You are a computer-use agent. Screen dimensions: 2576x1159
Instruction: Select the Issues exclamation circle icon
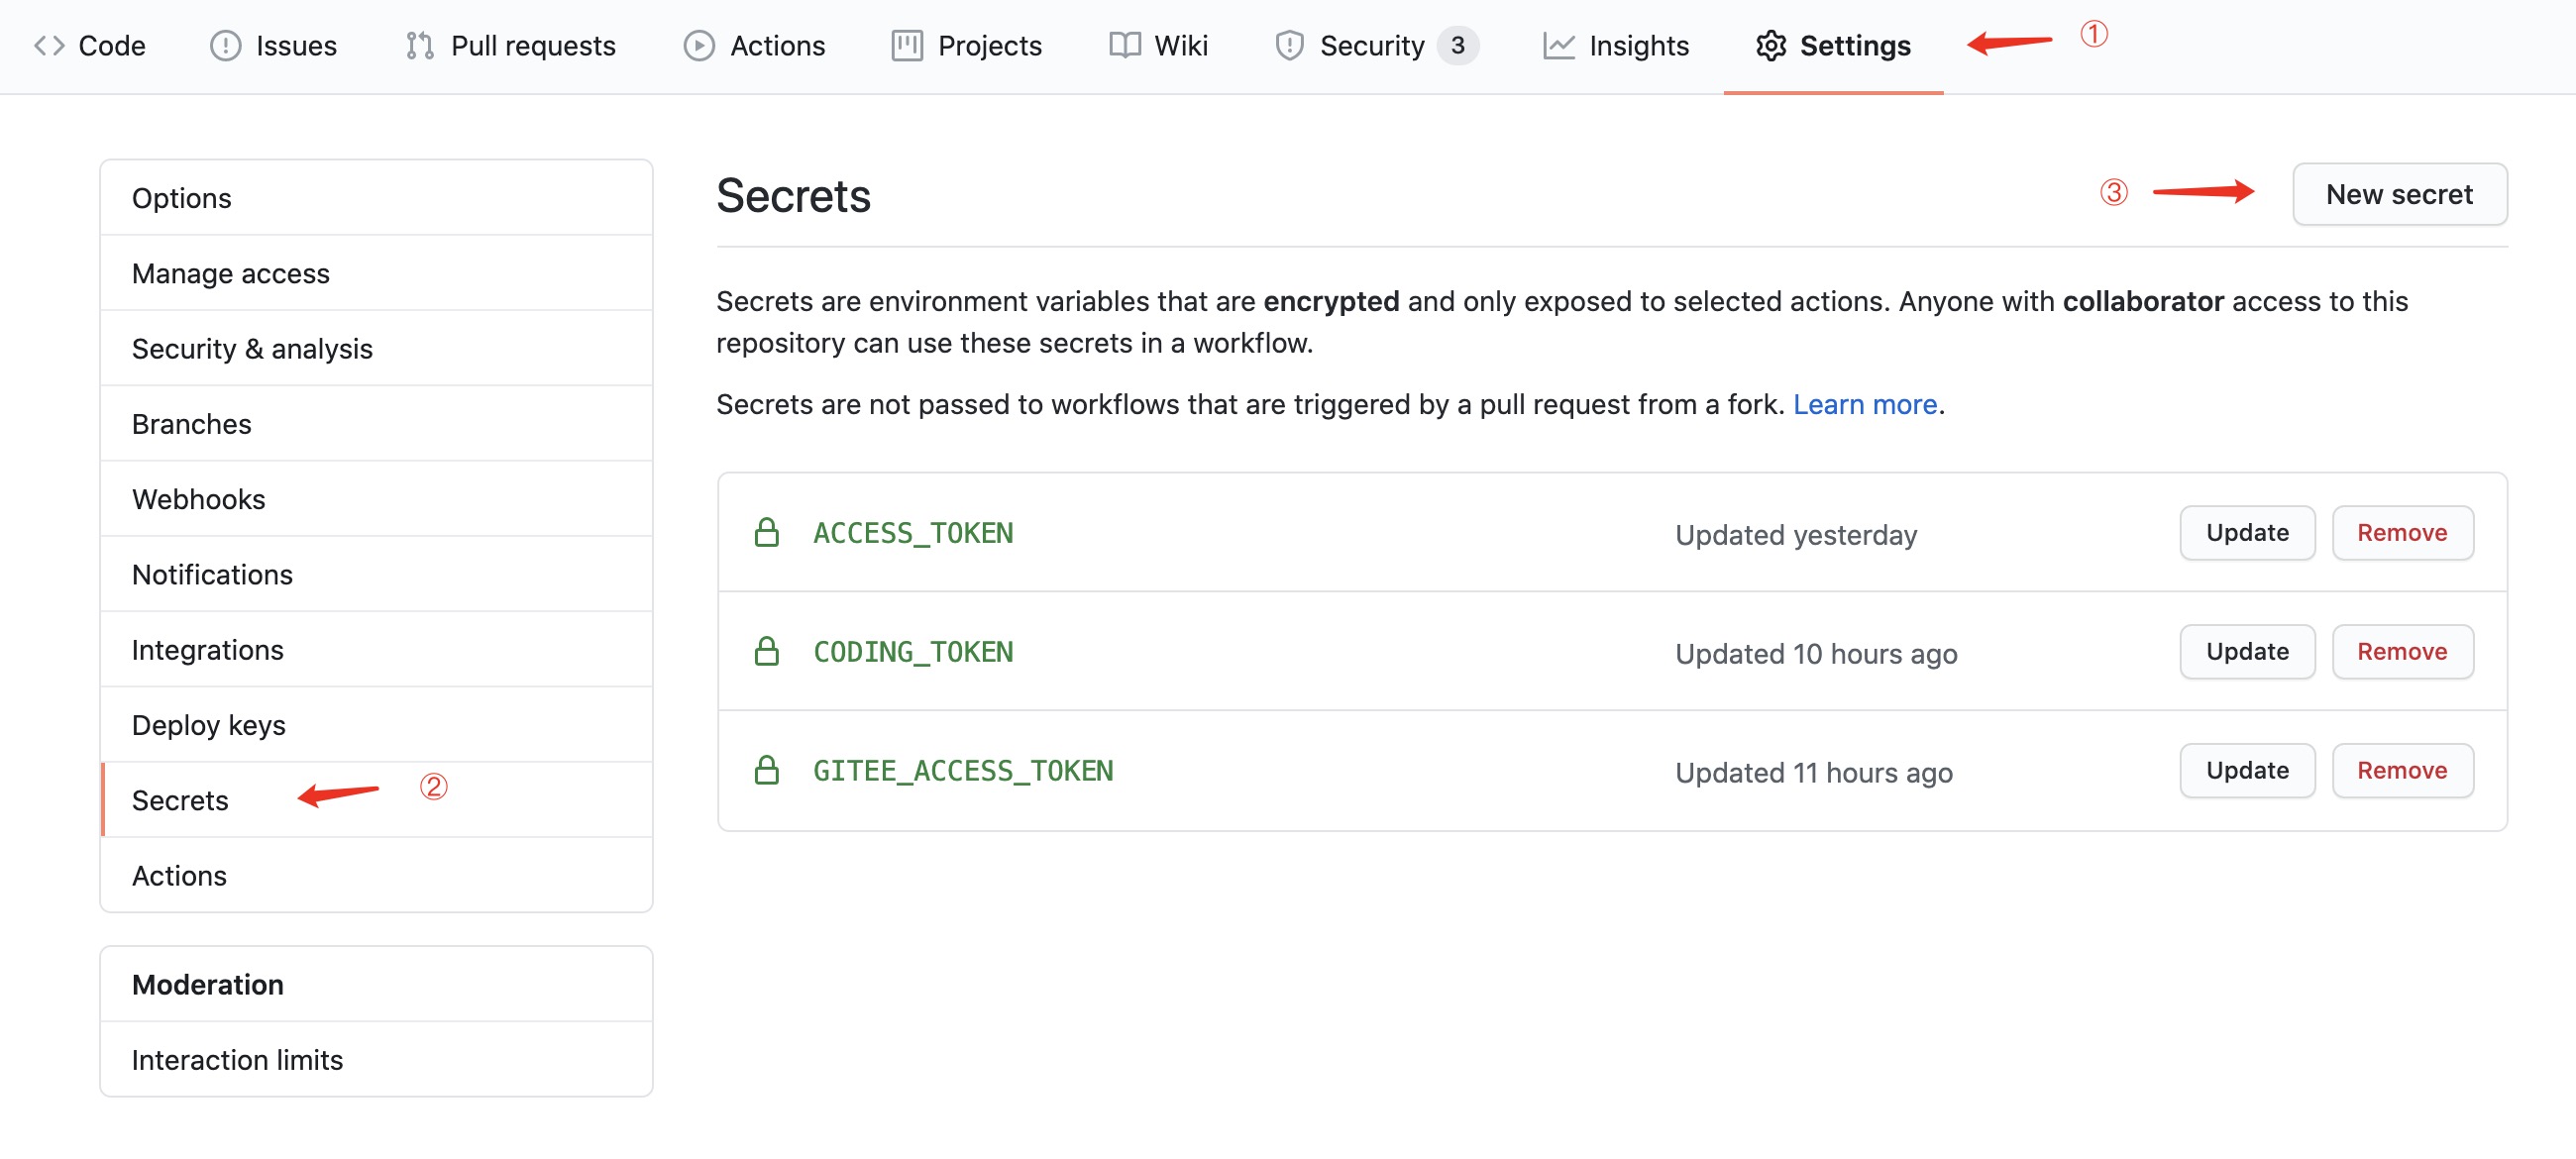click(x=224, y=45)
